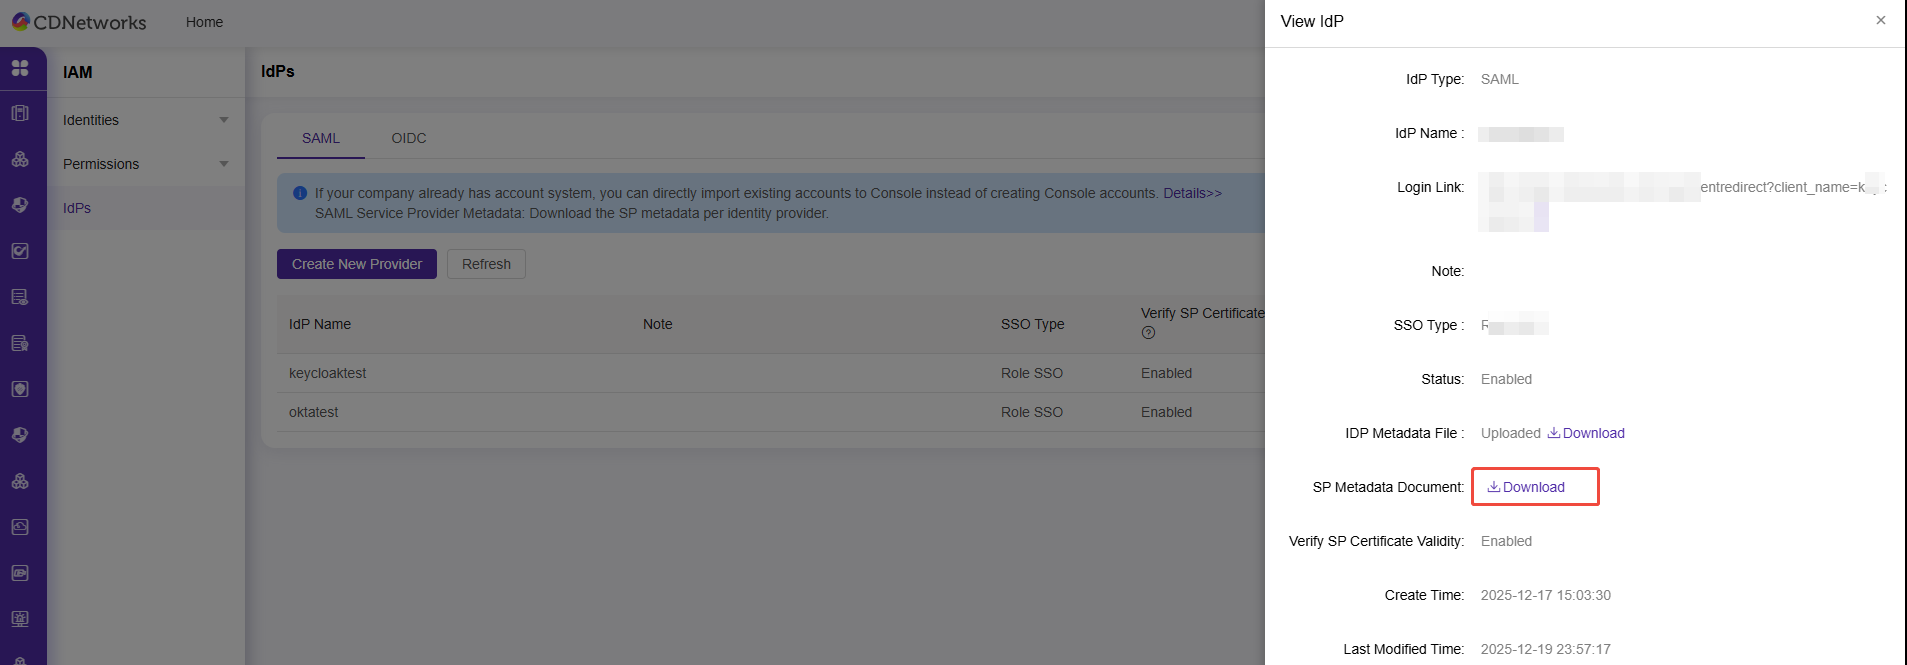Click the Verify SP Certificate Validity value

[x=1506, y=541]
